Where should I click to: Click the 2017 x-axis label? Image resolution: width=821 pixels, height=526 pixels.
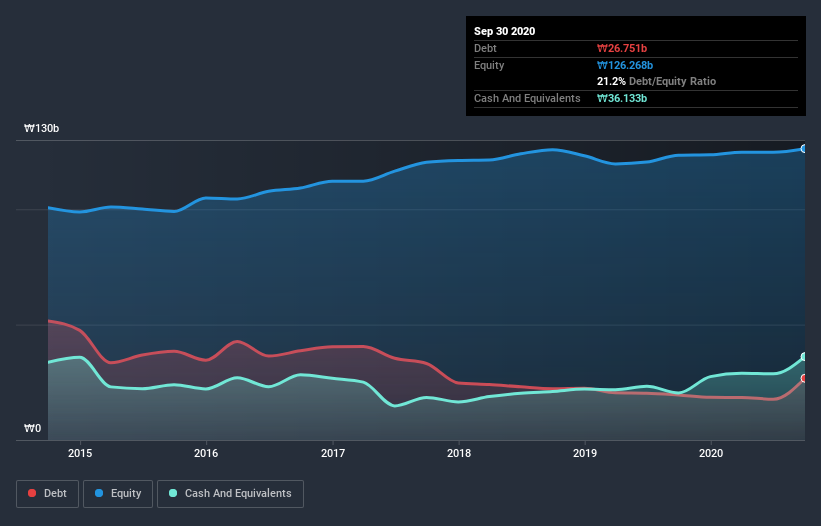(x=332, y=453)
